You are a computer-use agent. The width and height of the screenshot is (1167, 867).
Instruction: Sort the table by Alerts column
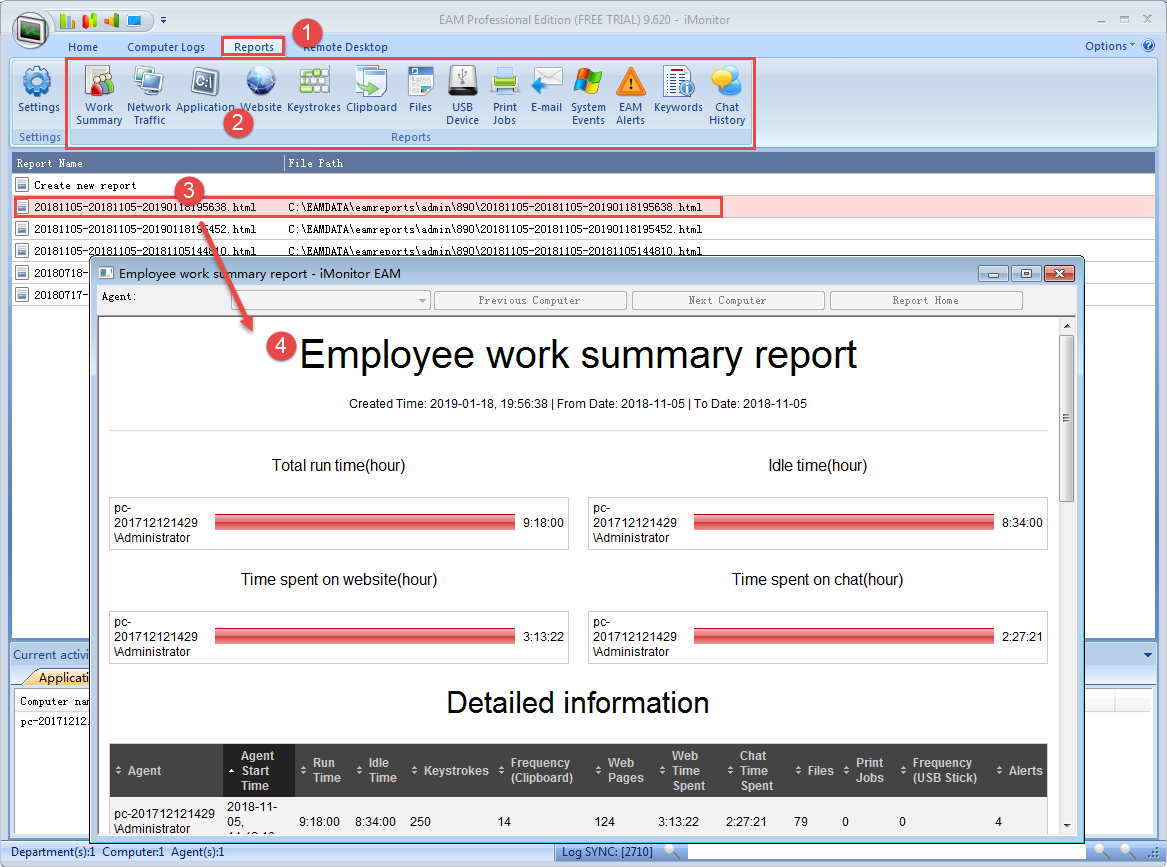click(1020, 770)
